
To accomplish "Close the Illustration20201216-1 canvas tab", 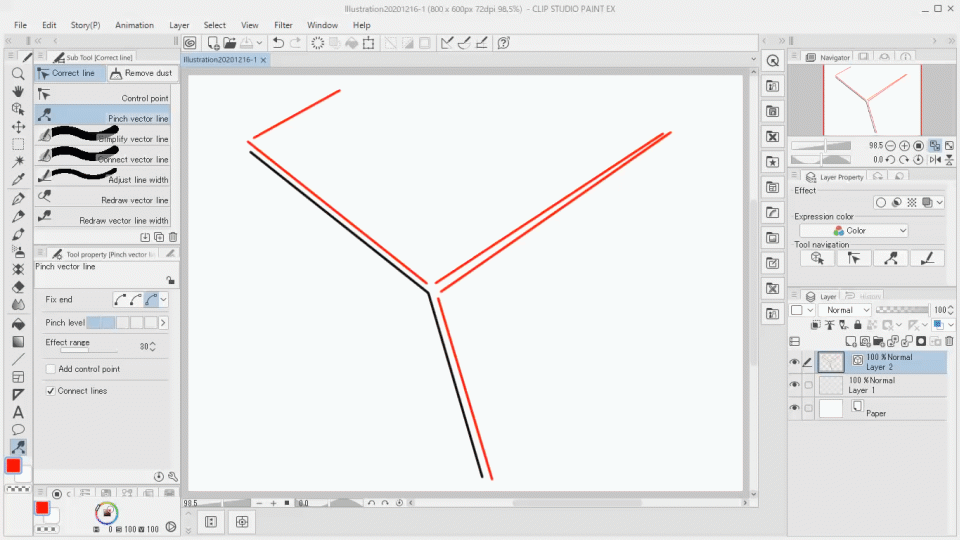I will [263, 60].
